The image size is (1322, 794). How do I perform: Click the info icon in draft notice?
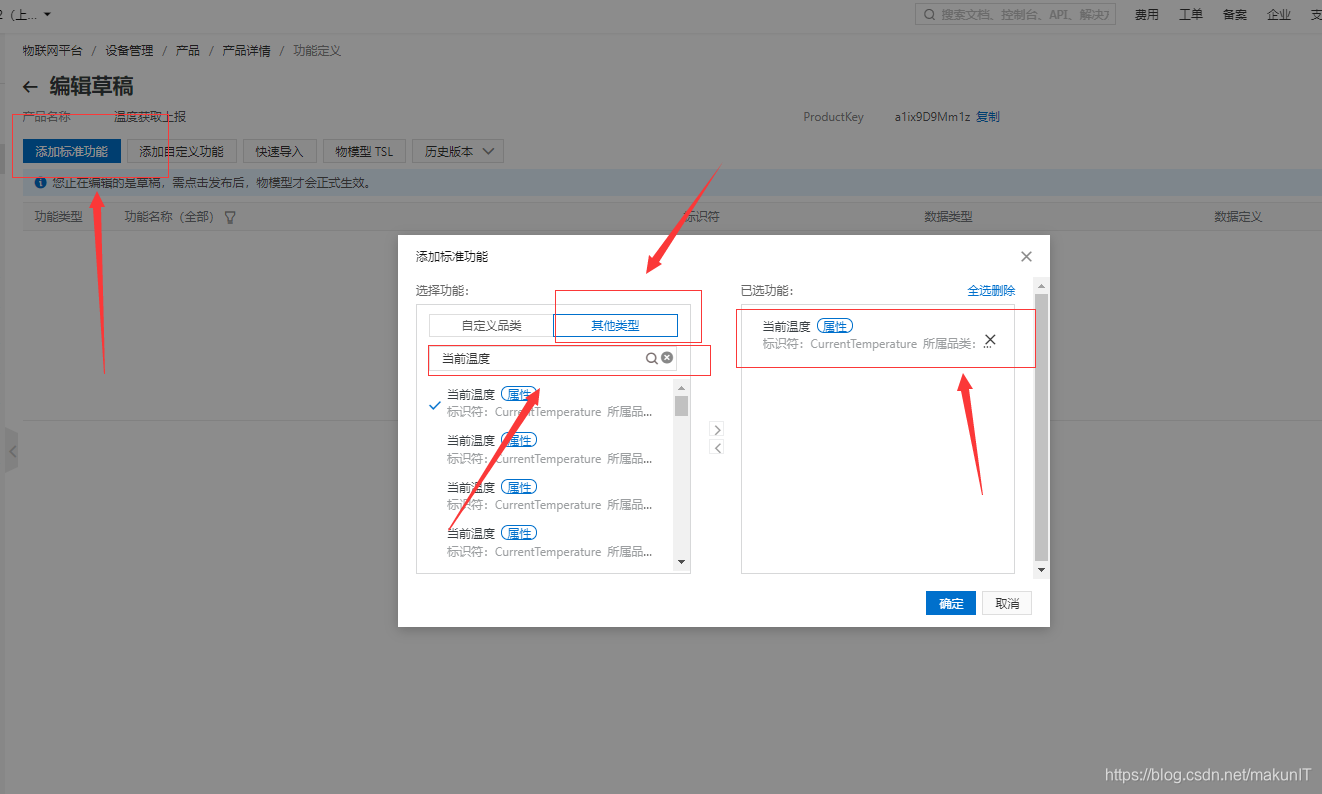click(x=41, y=183)
